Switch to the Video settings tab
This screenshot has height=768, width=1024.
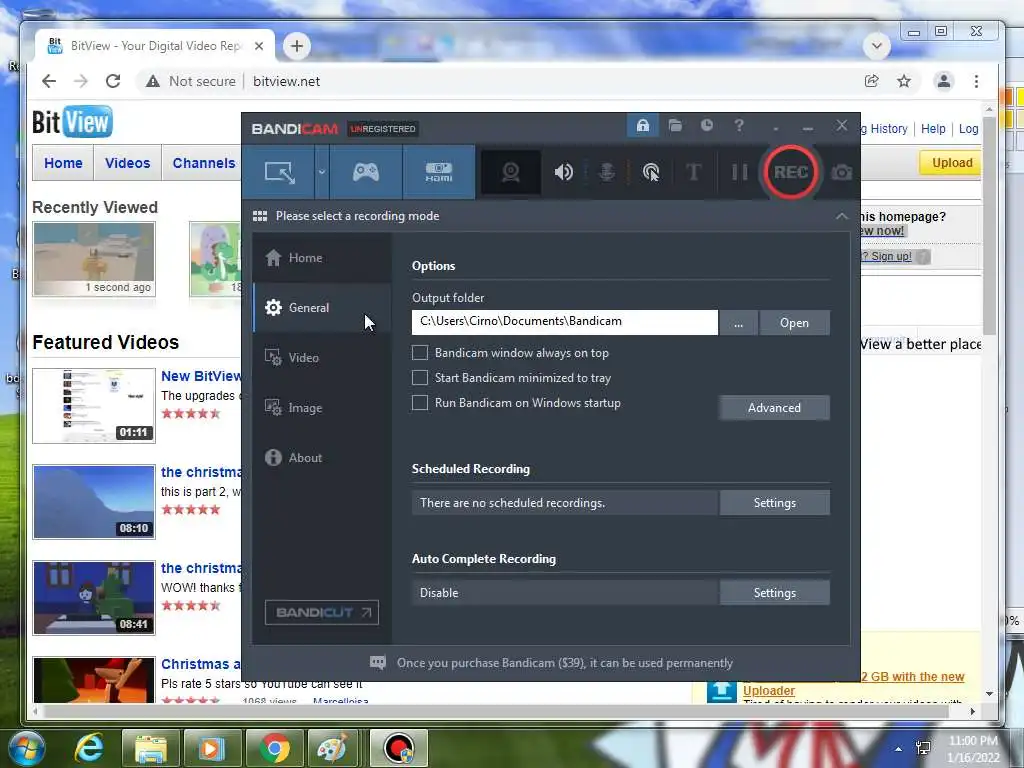click(x=322, y=358)
